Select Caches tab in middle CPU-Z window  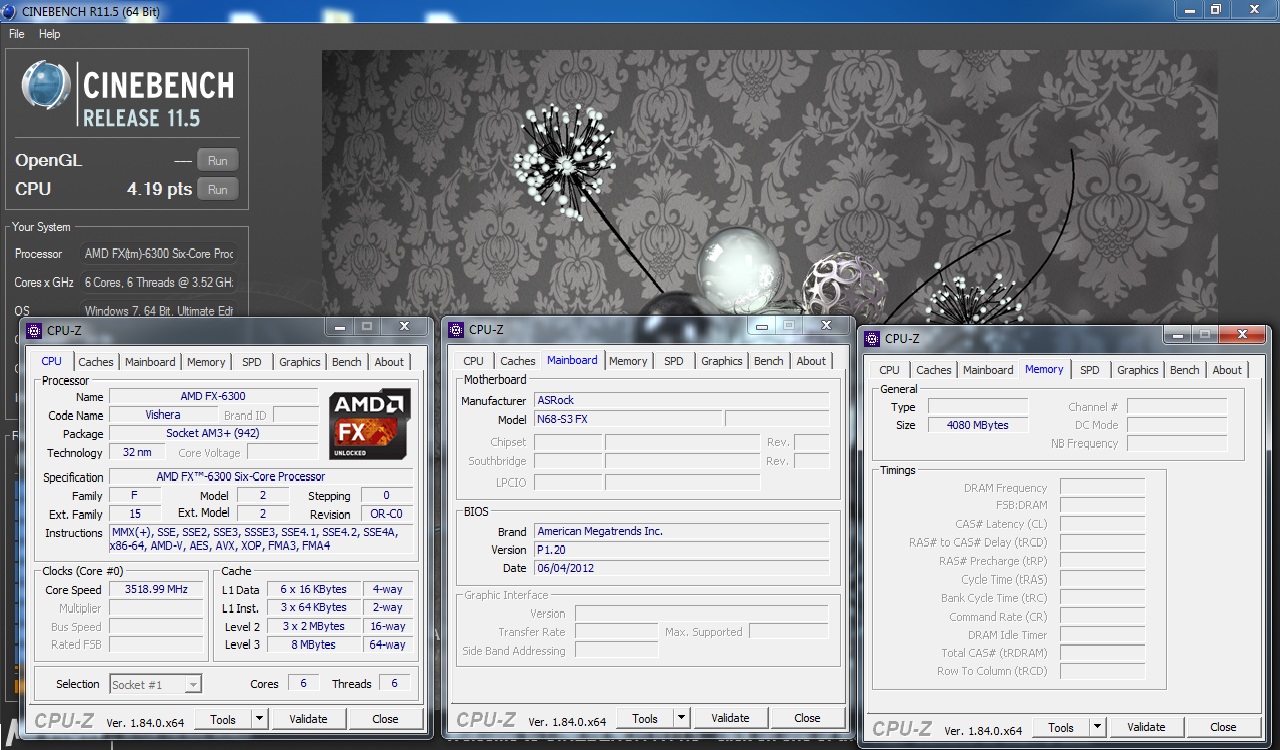[518, 361]
